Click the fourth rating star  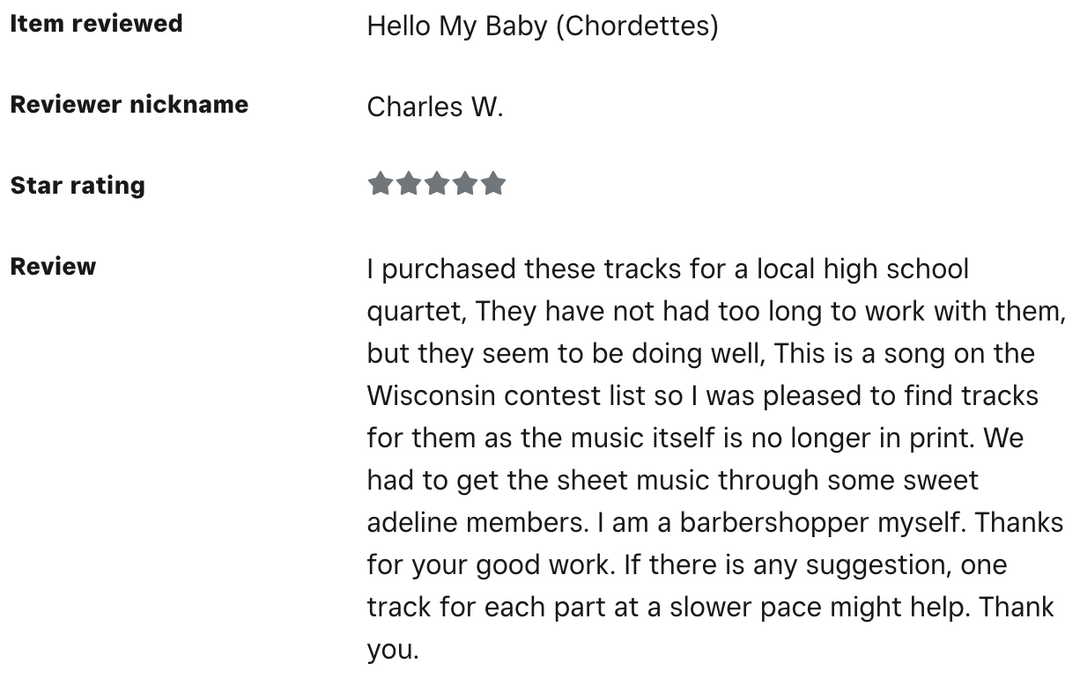(465, 184)
